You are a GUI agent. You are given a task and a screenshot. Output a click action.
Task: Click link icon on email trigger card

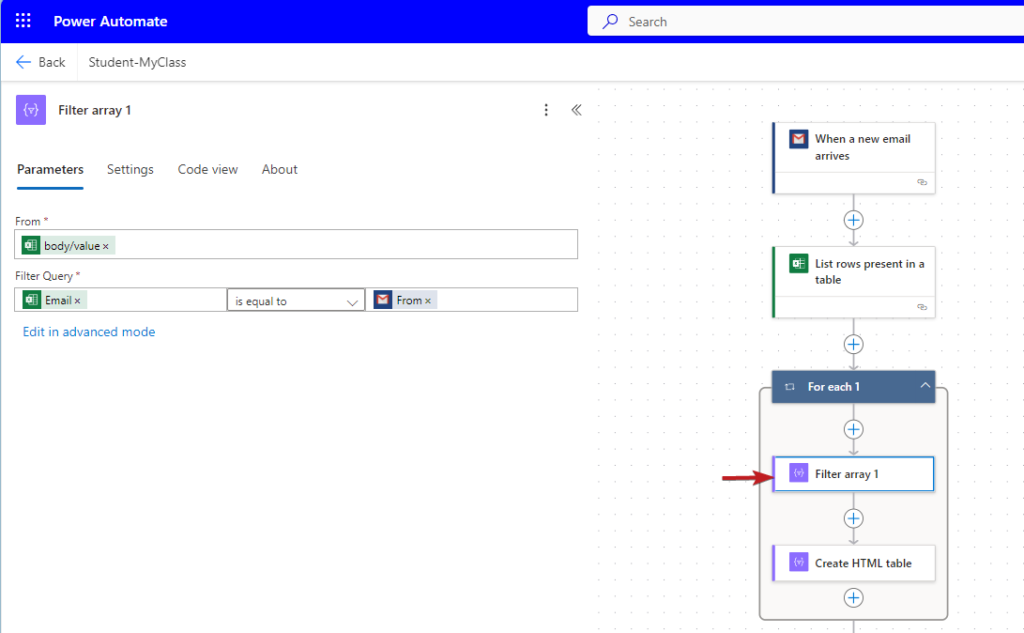coord(921,182)
